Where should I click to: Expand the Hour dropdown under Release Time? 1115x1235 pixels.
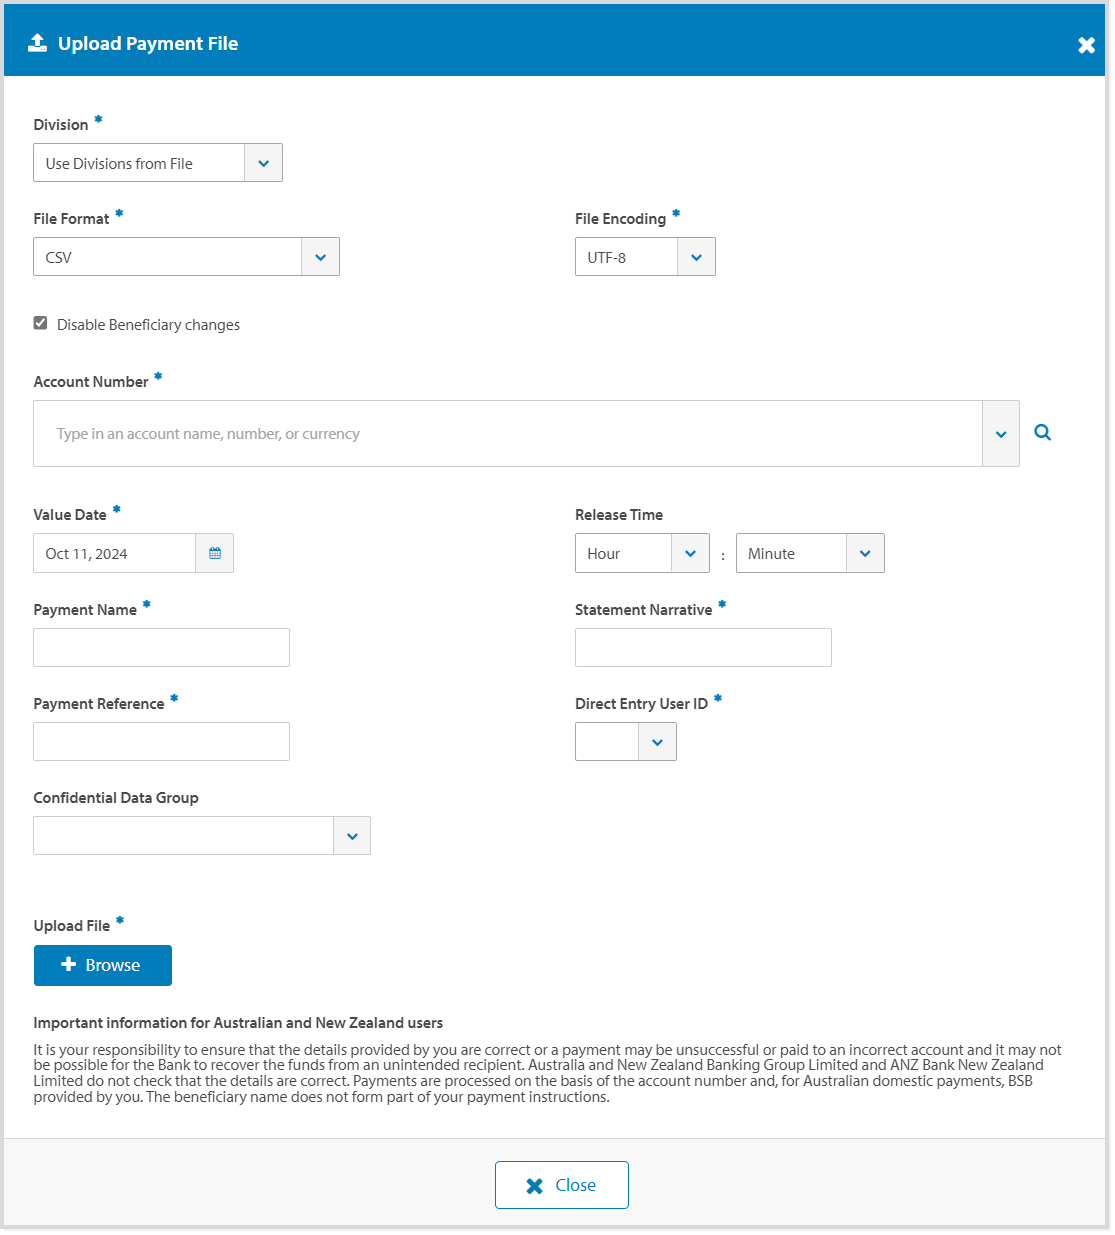point(690,552)
